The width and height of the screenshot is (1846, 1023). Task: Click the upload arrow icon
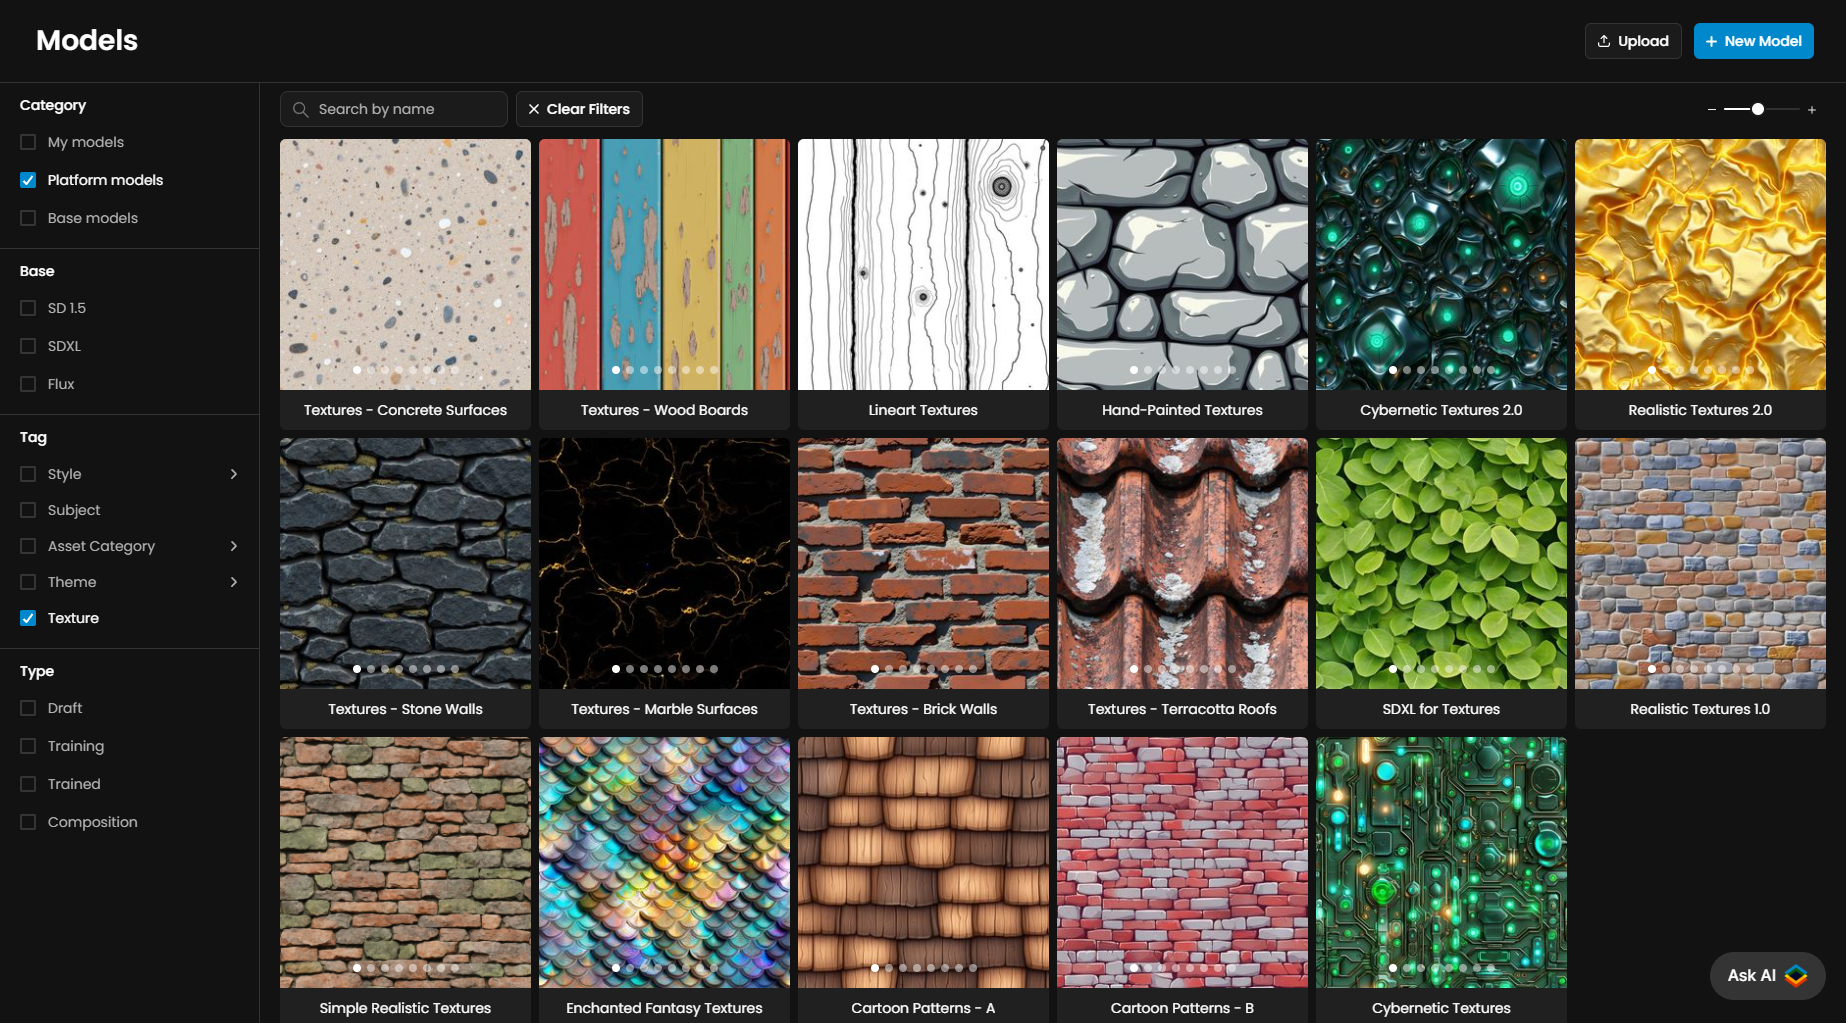click(x=1604, y=41)
